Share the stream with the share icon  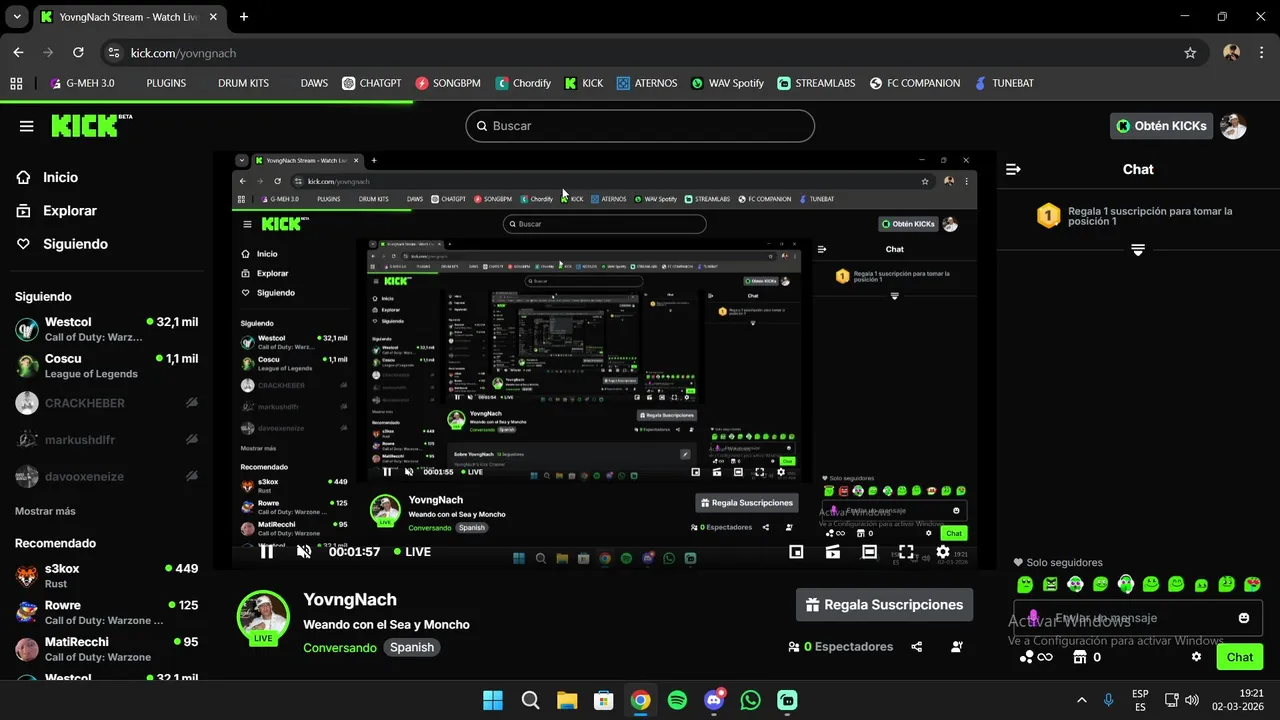point(917,647)
